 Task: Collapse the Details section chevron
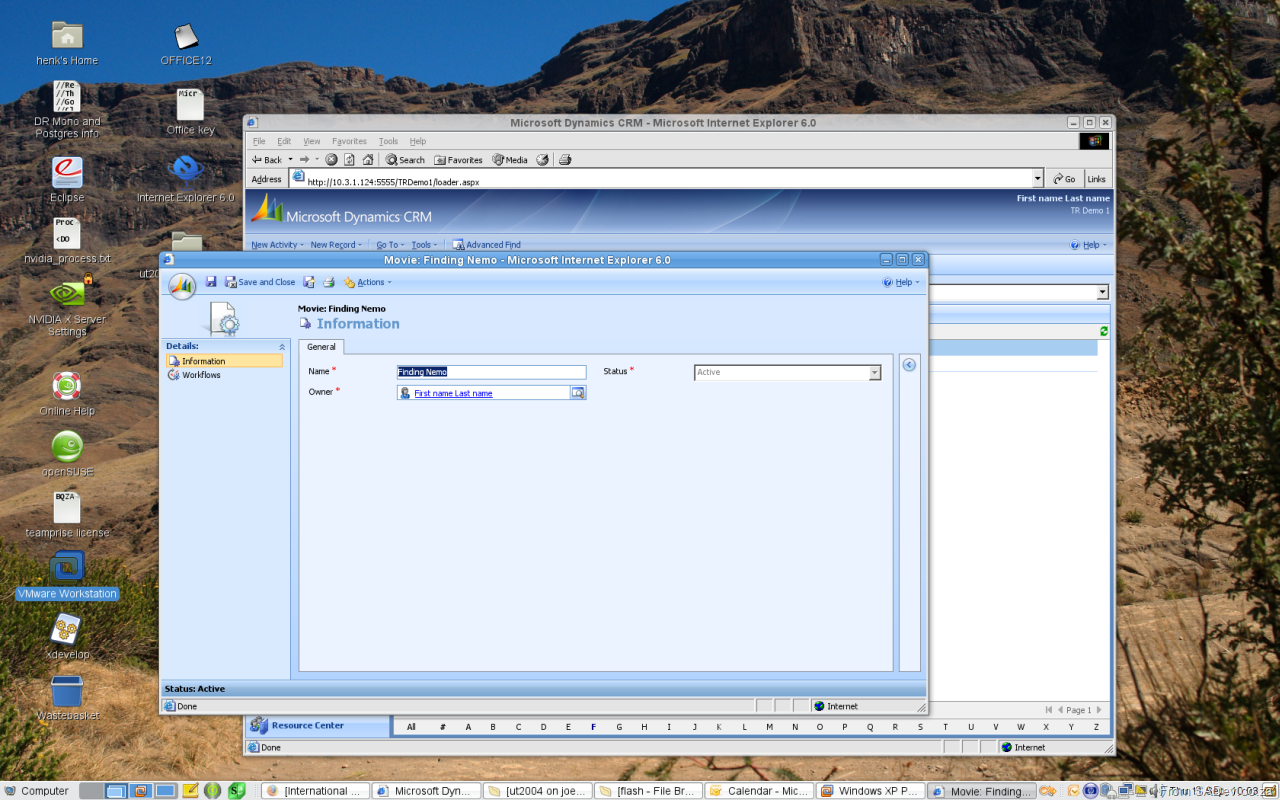281,346
